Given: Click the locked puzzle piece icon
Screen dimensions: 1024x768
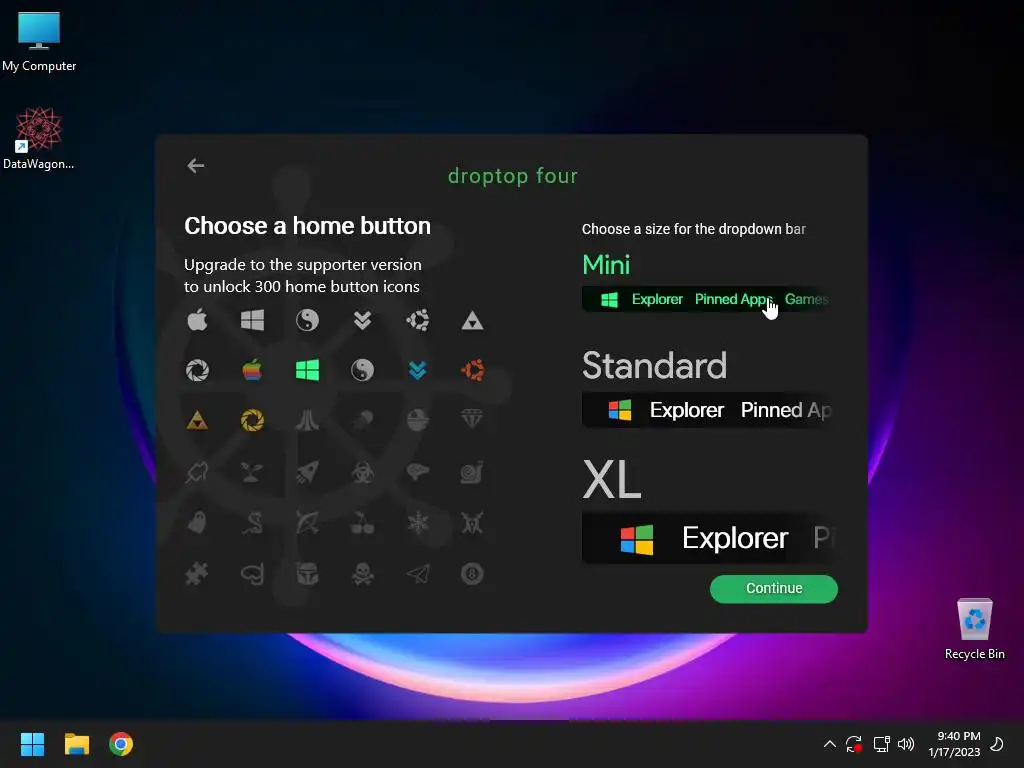Looking at the screenshot, I should click(197, 574).
